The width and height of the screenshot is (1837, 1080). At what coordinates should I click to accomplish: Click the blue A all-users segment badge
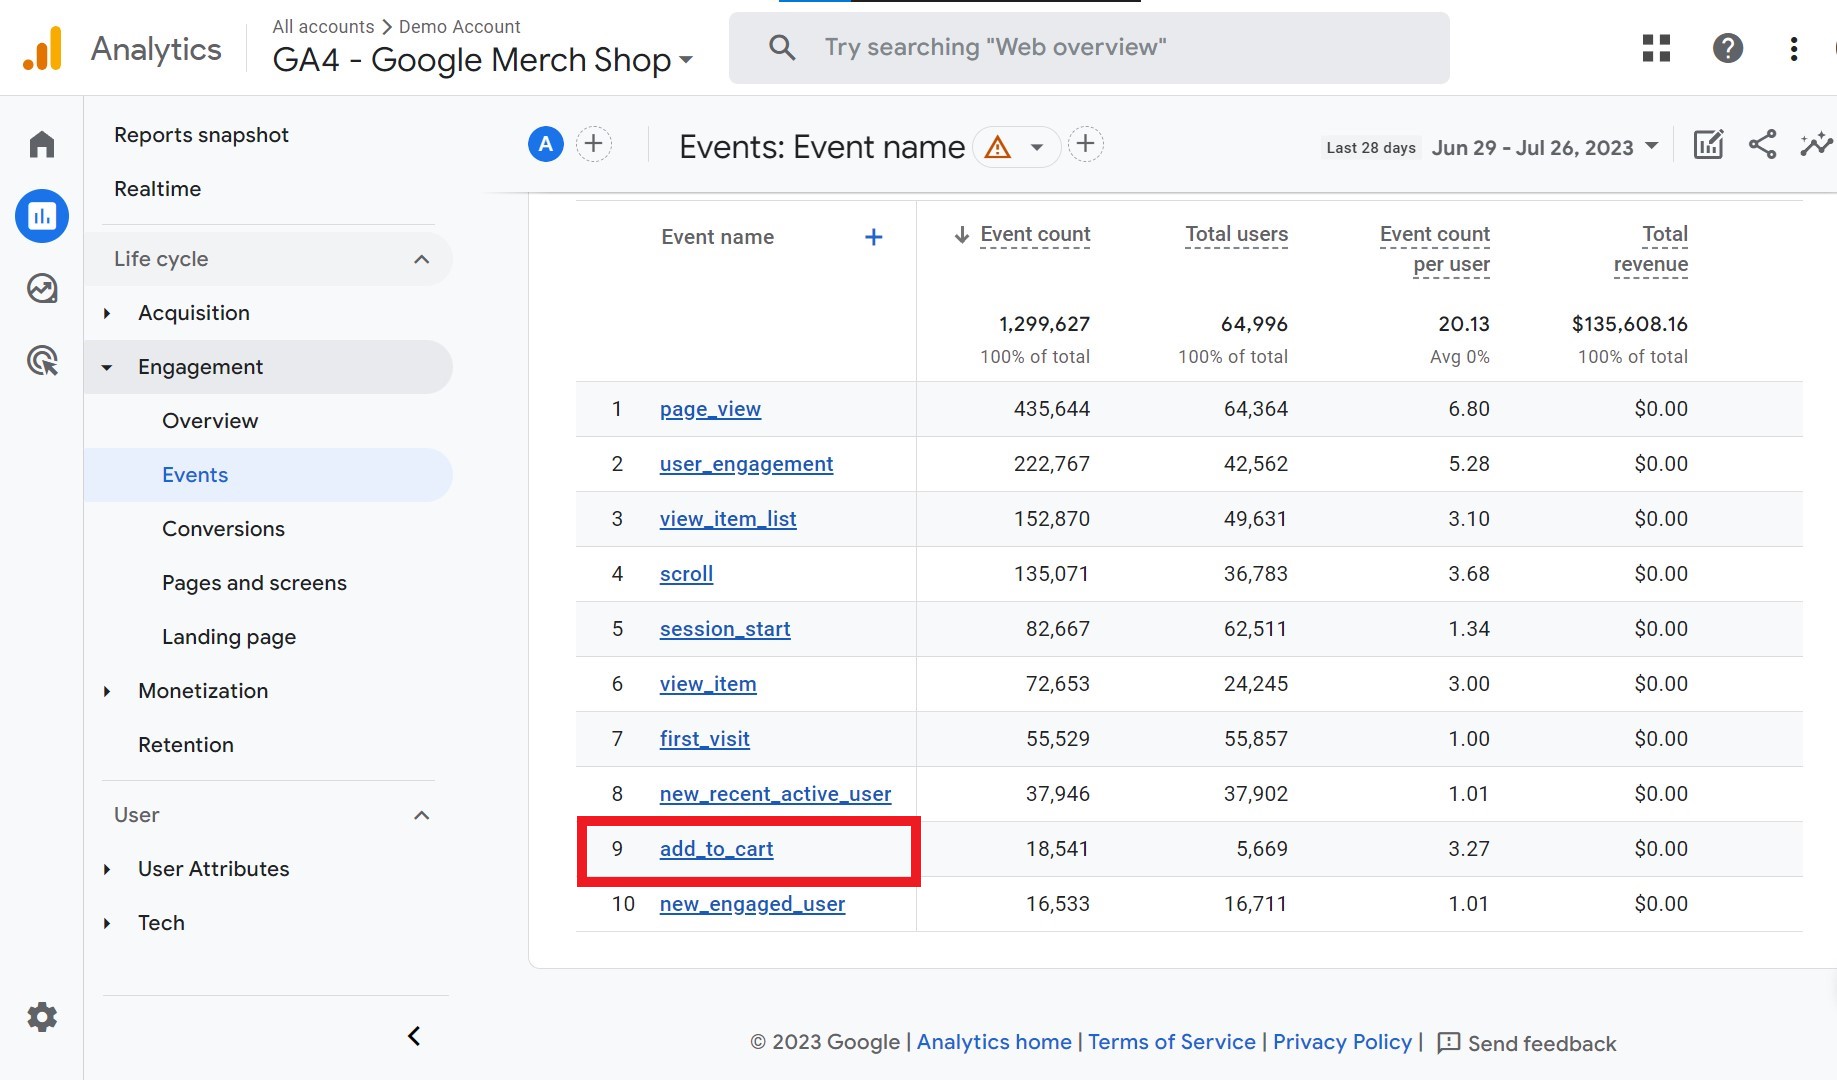point(546,145)
